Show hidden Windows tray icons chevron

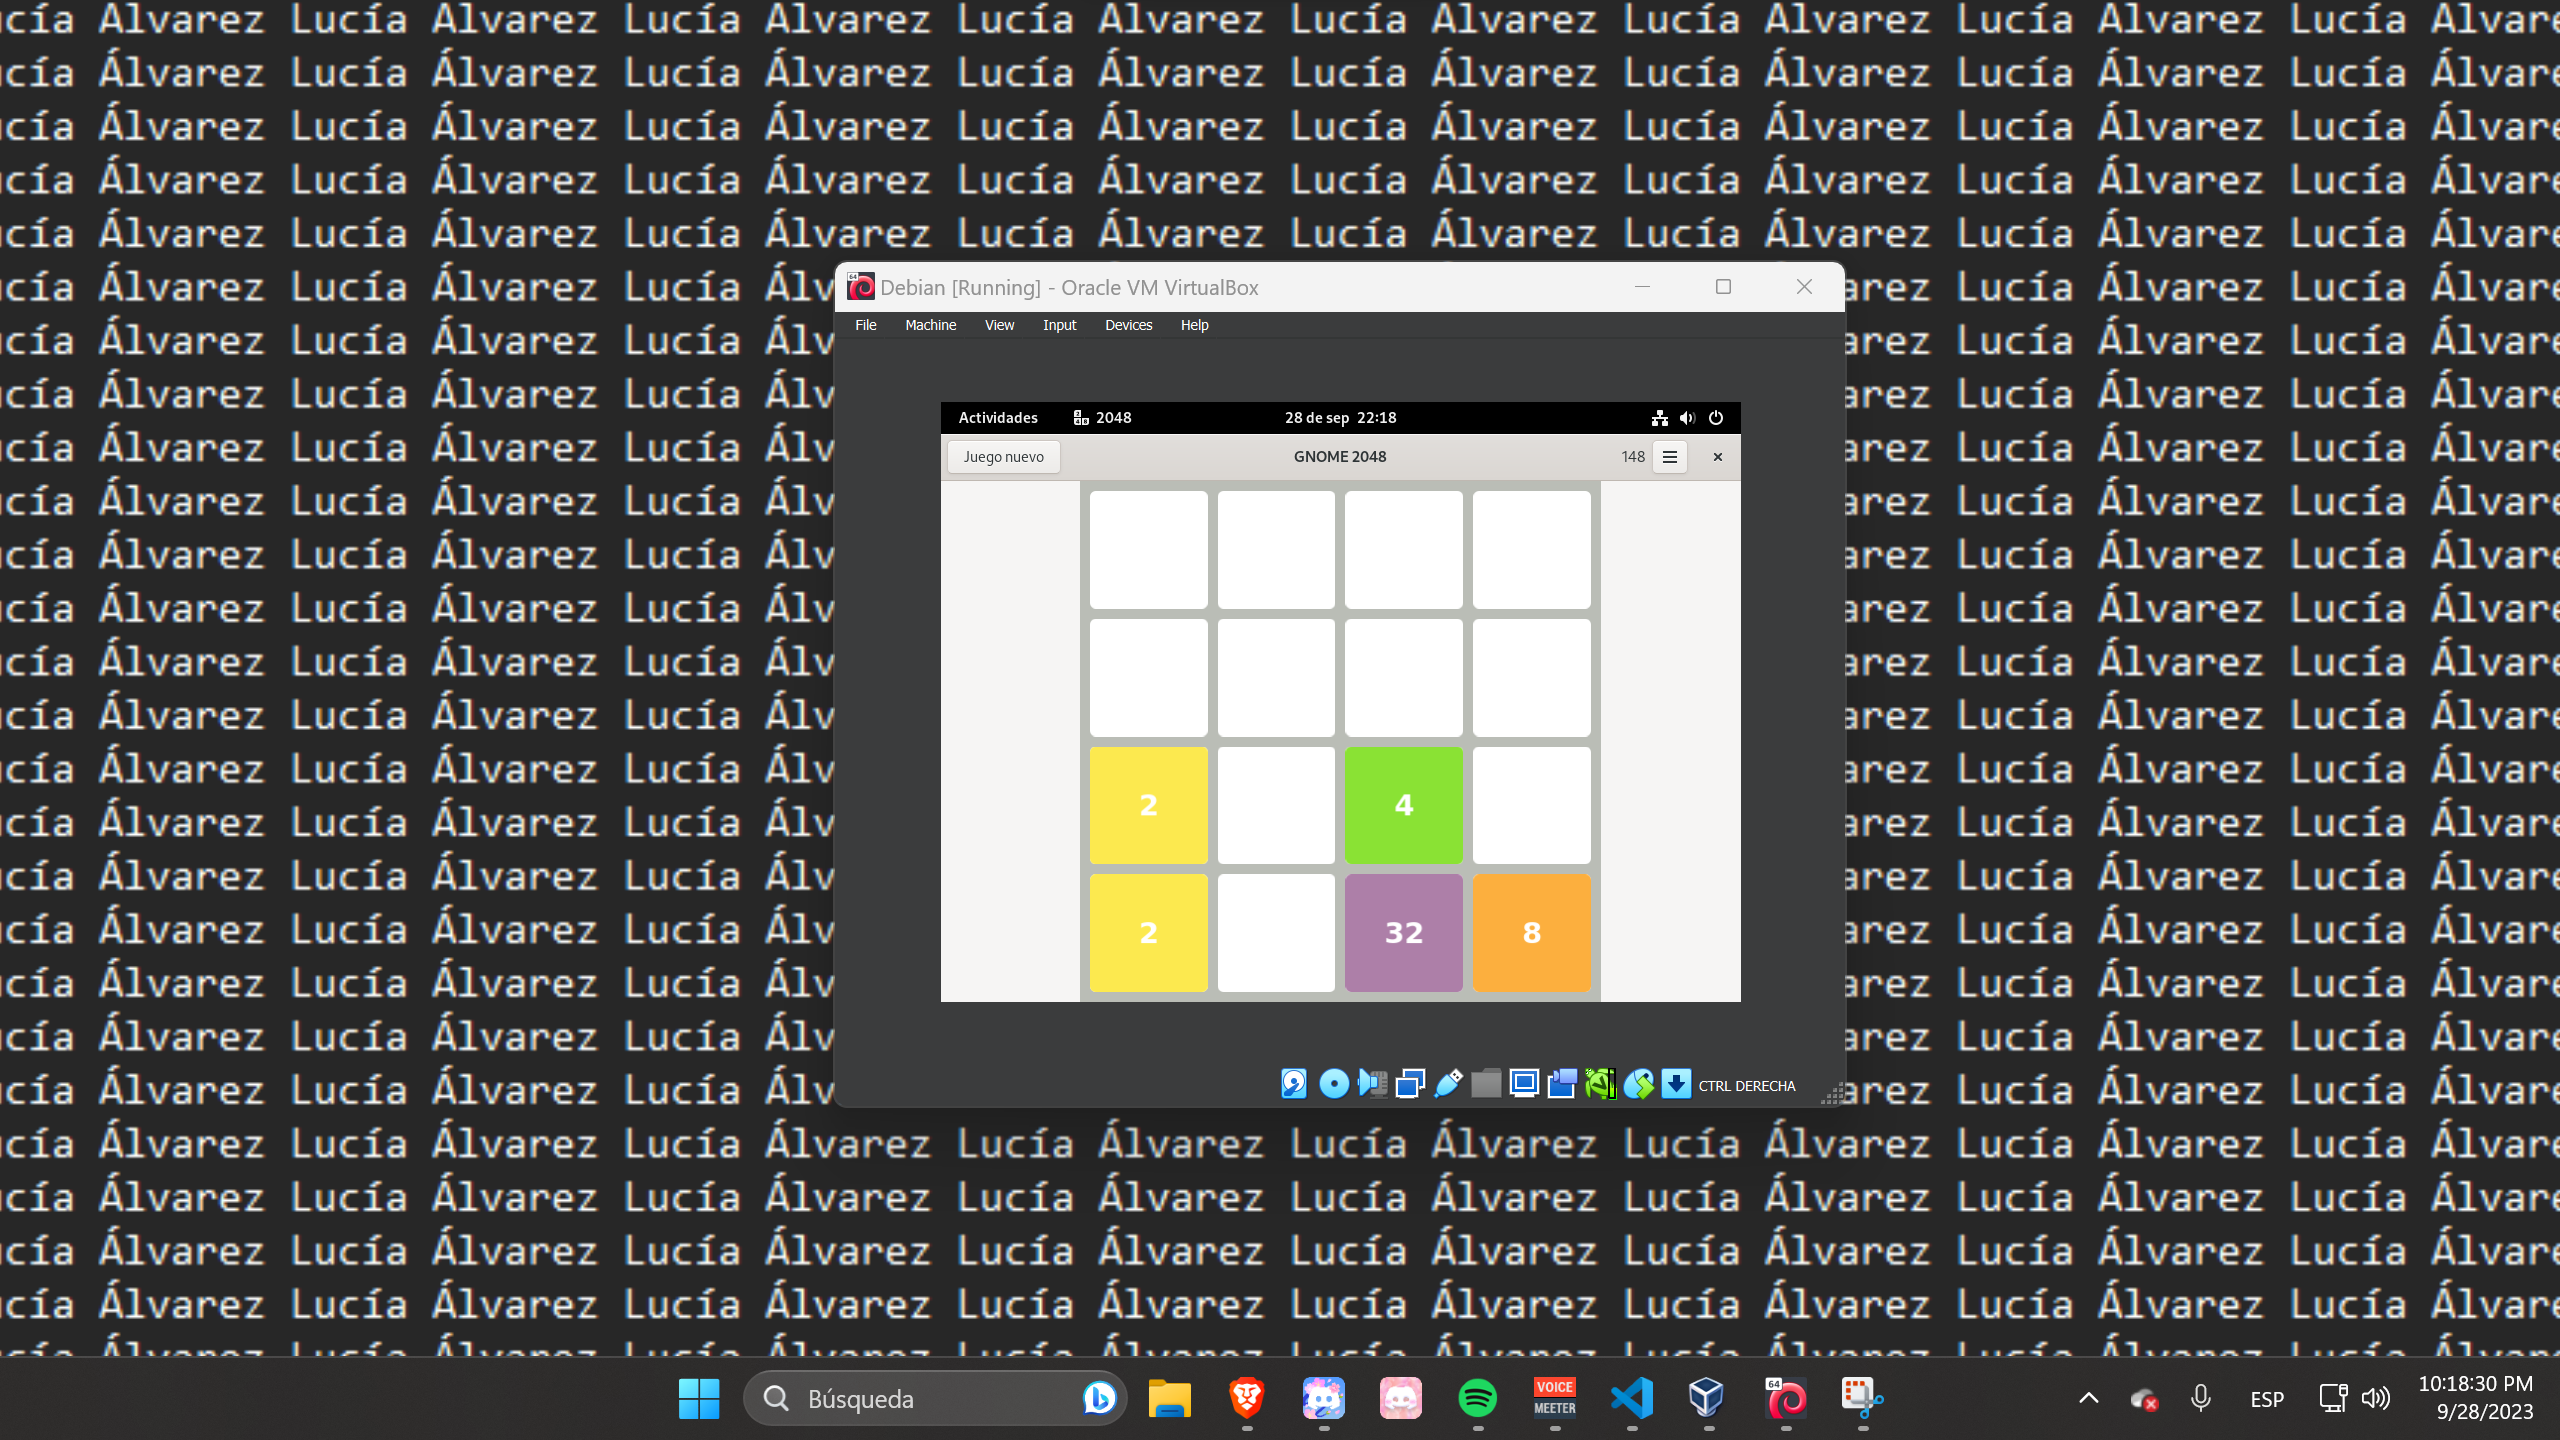(x=2088, y=1398)
